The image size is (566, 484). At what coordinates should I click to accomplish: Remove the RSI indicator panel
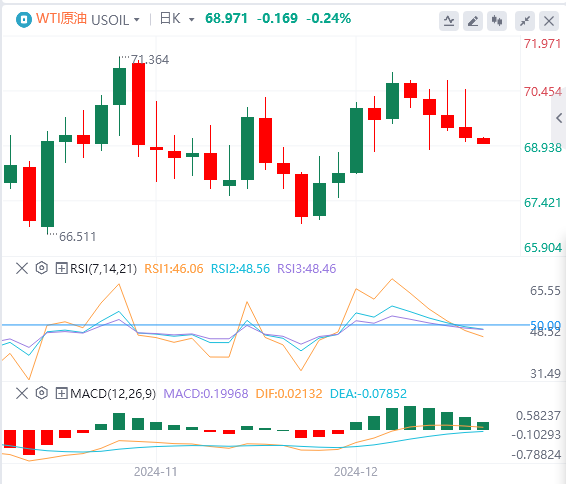pyautogui.click(x=22, y=268)
